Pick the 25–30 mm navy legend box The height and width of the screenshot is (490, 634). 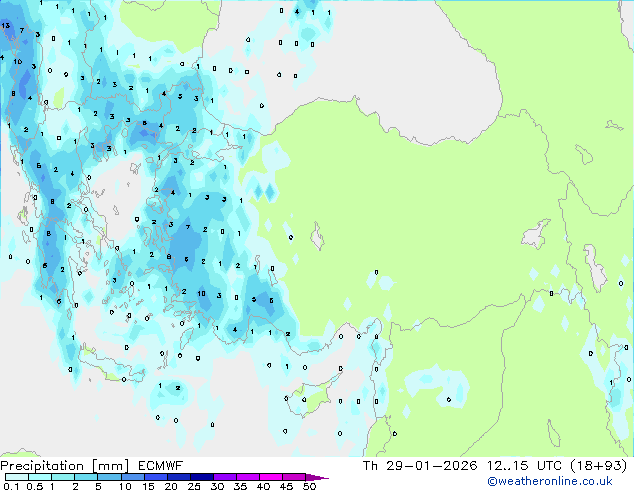(x=201, y=477)
